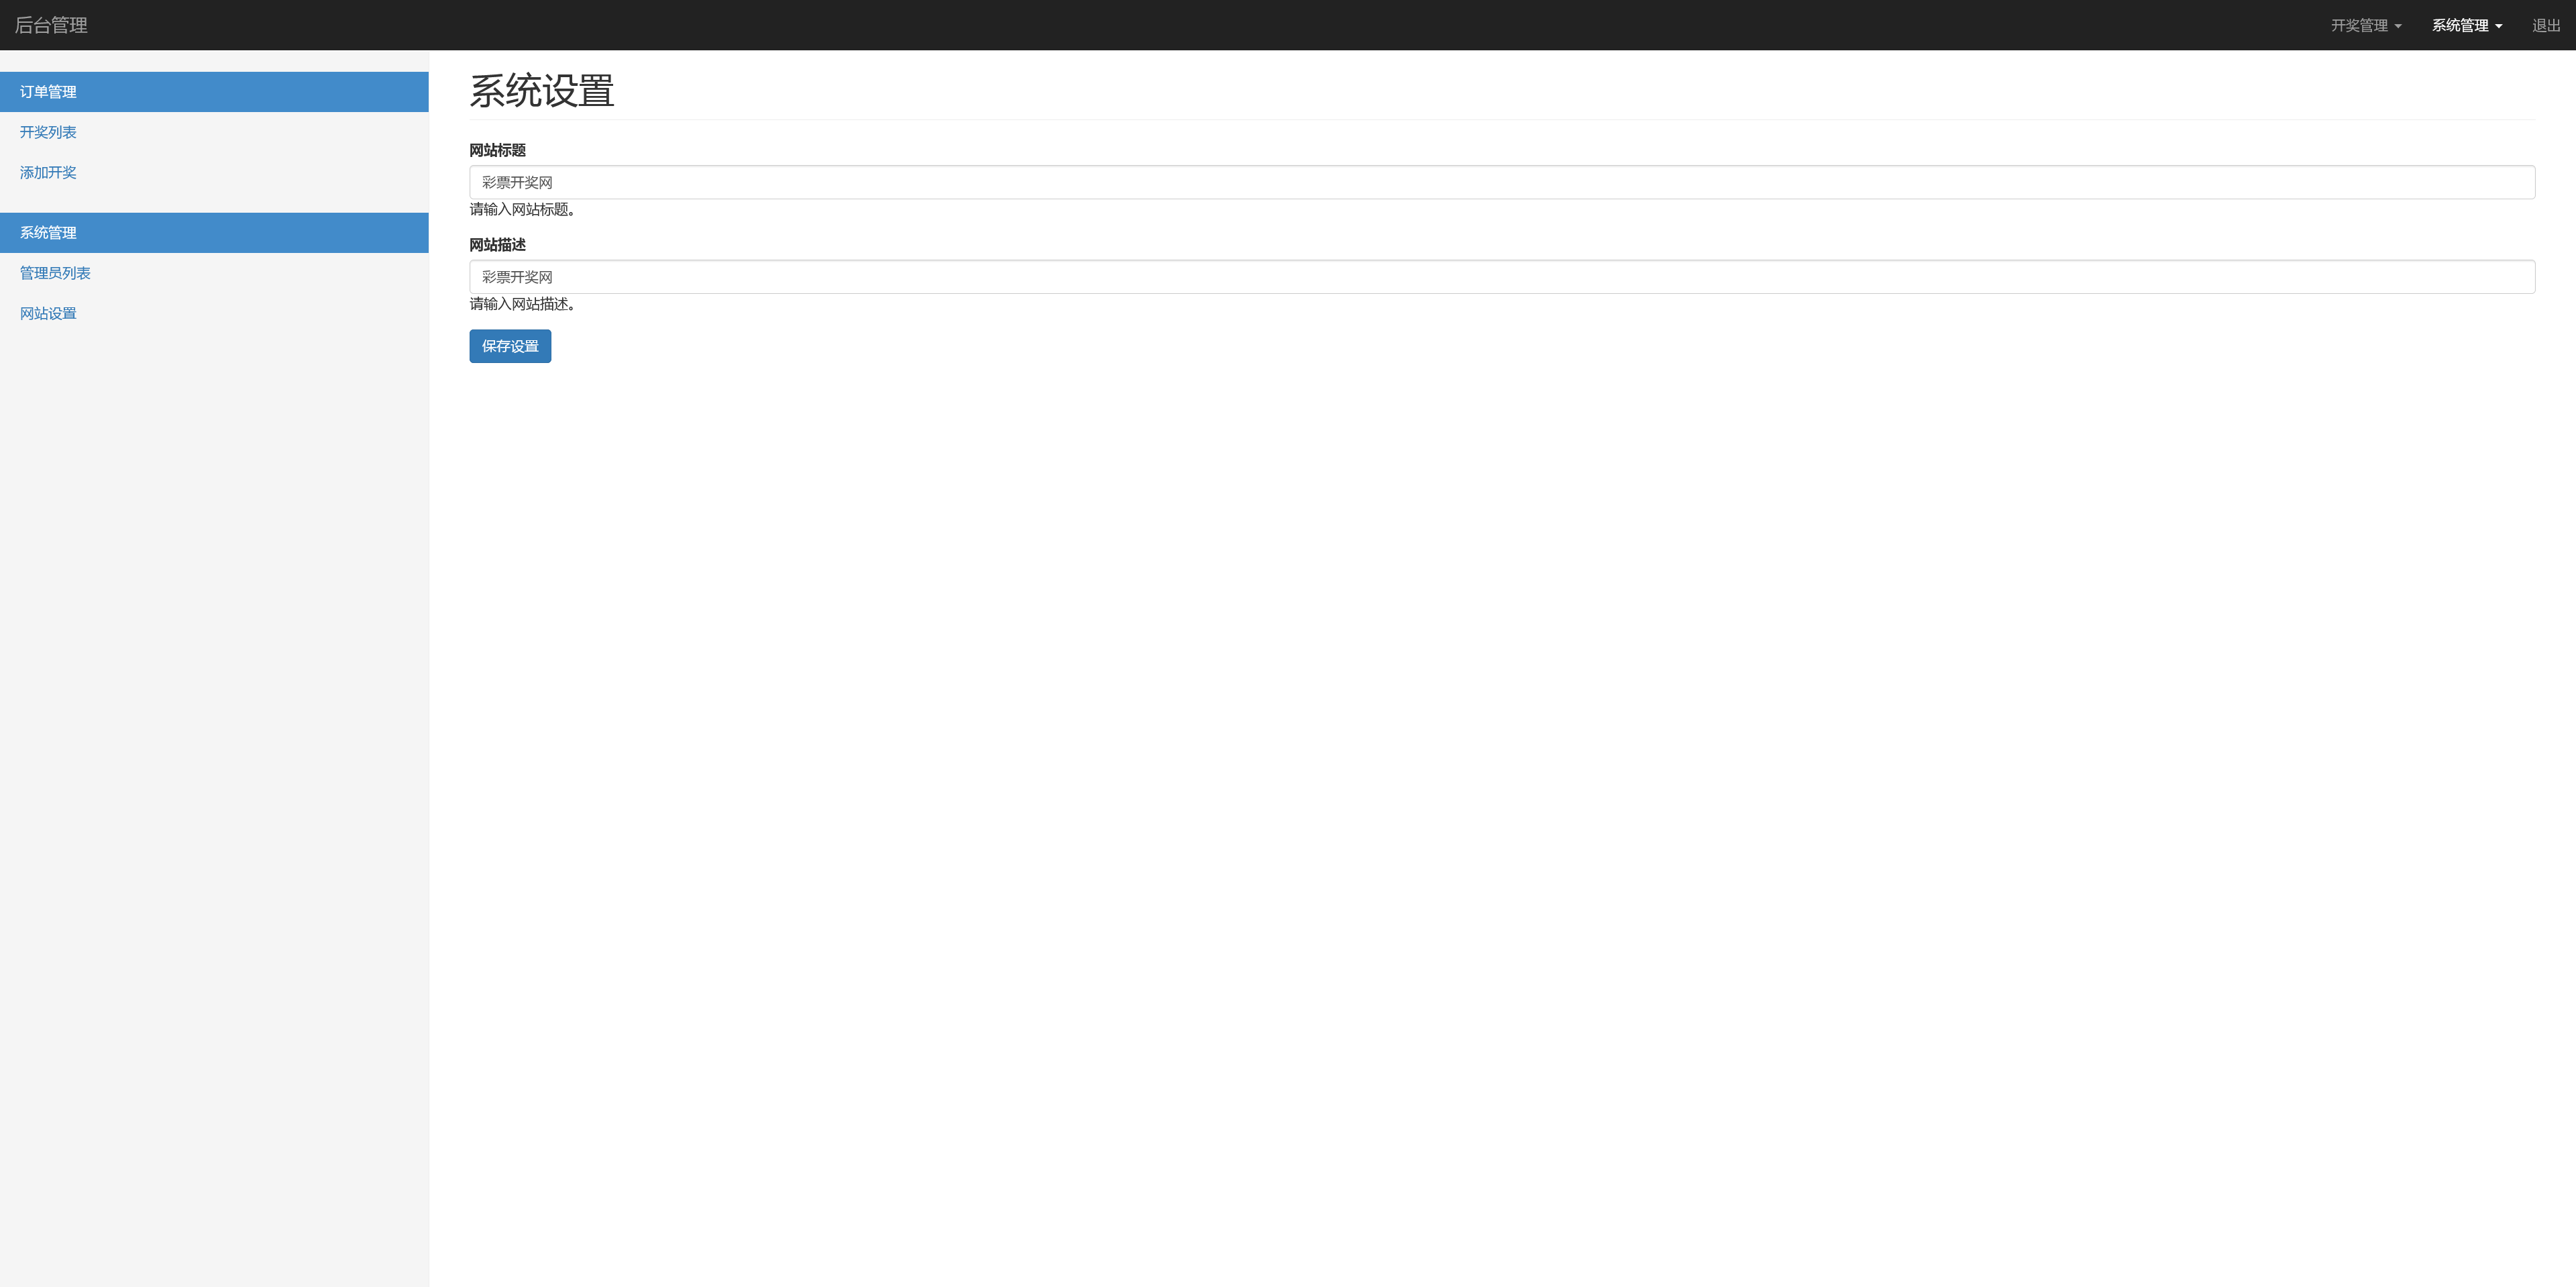2576x1287 pixels.
Task: Click the bold 网站标题 field label
Action: point(498,150)
